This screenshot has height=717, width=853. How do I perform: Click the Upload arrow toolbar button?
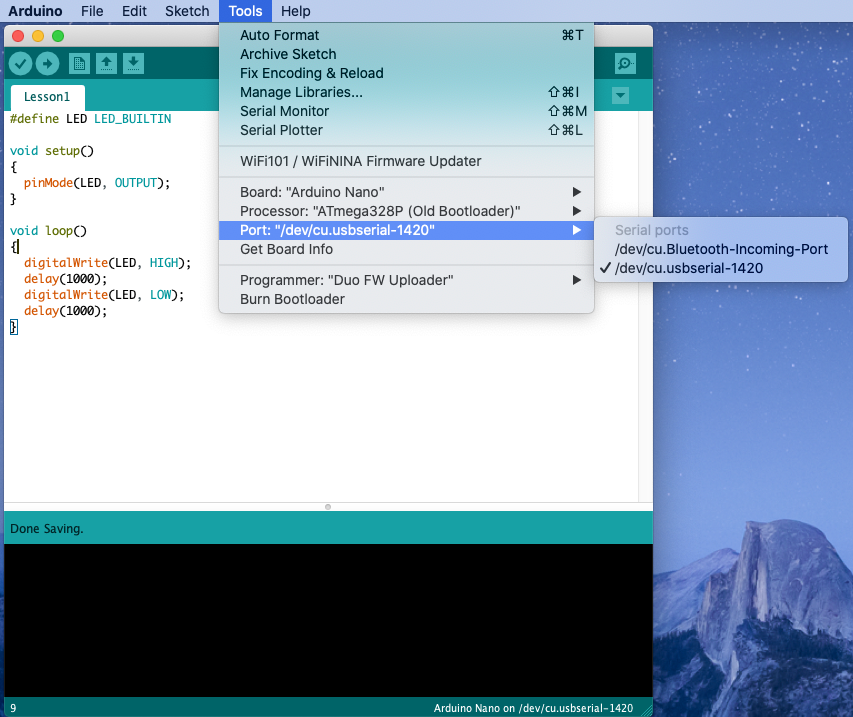click(47, 64)
